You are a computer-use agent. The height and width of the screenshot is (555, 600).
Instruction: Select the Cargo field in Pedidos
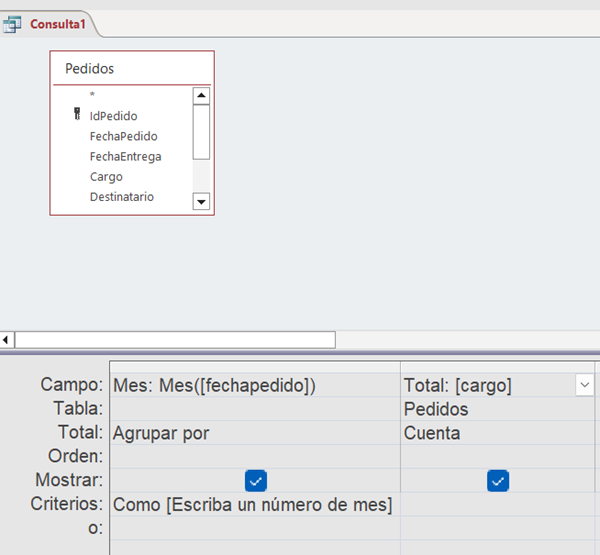click(x=106, y=177)
